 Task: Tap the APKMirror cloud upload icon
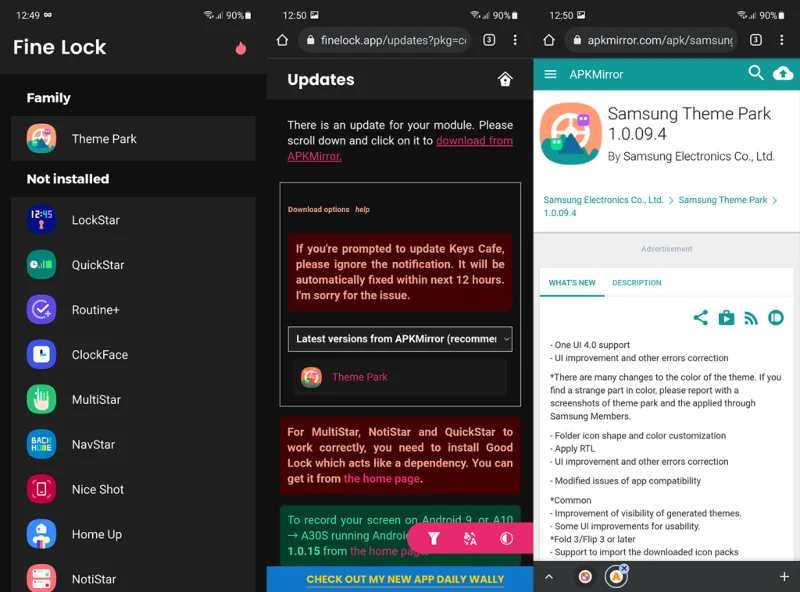[x=783, y=74]
